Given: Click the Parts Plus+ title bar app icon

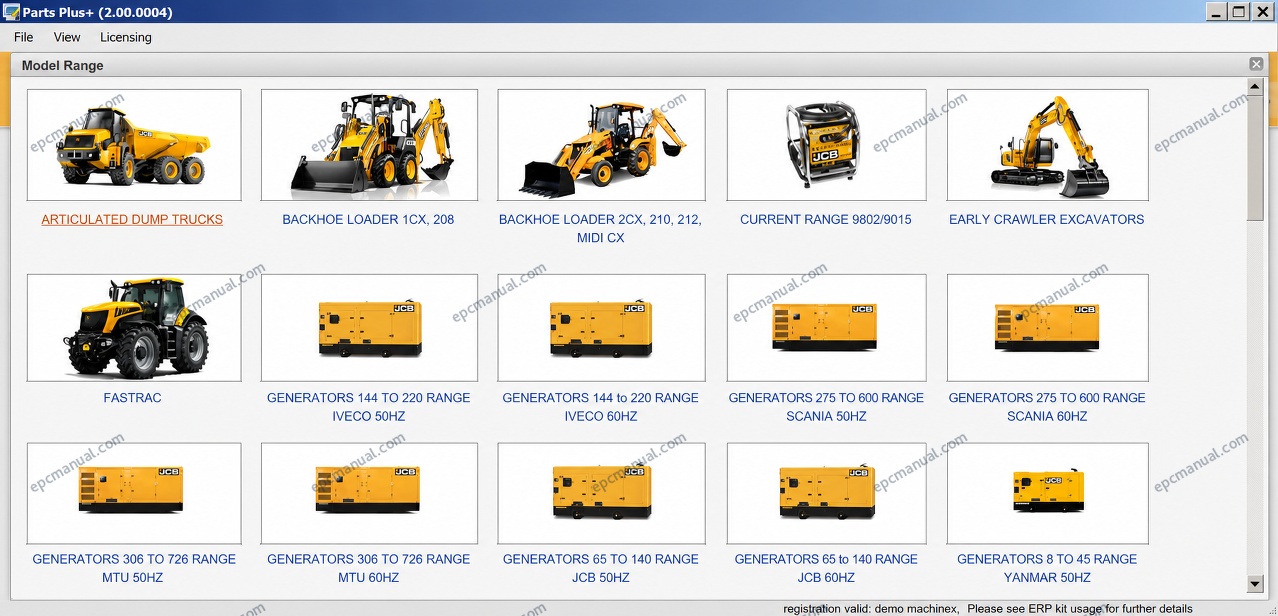Looking at the screenshot, I should [12, 12].
